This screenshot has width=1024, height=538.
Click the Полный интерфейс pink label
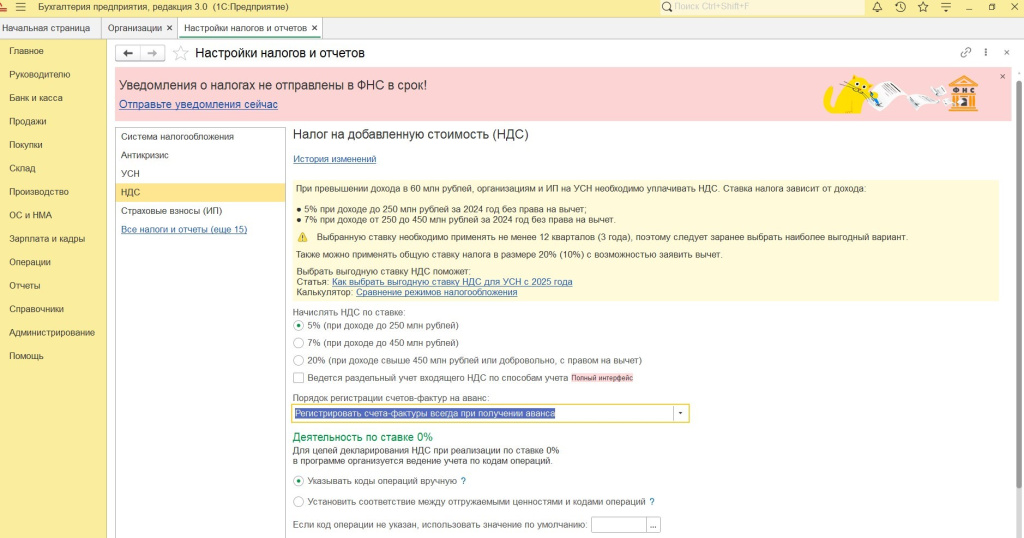point(602,378)
